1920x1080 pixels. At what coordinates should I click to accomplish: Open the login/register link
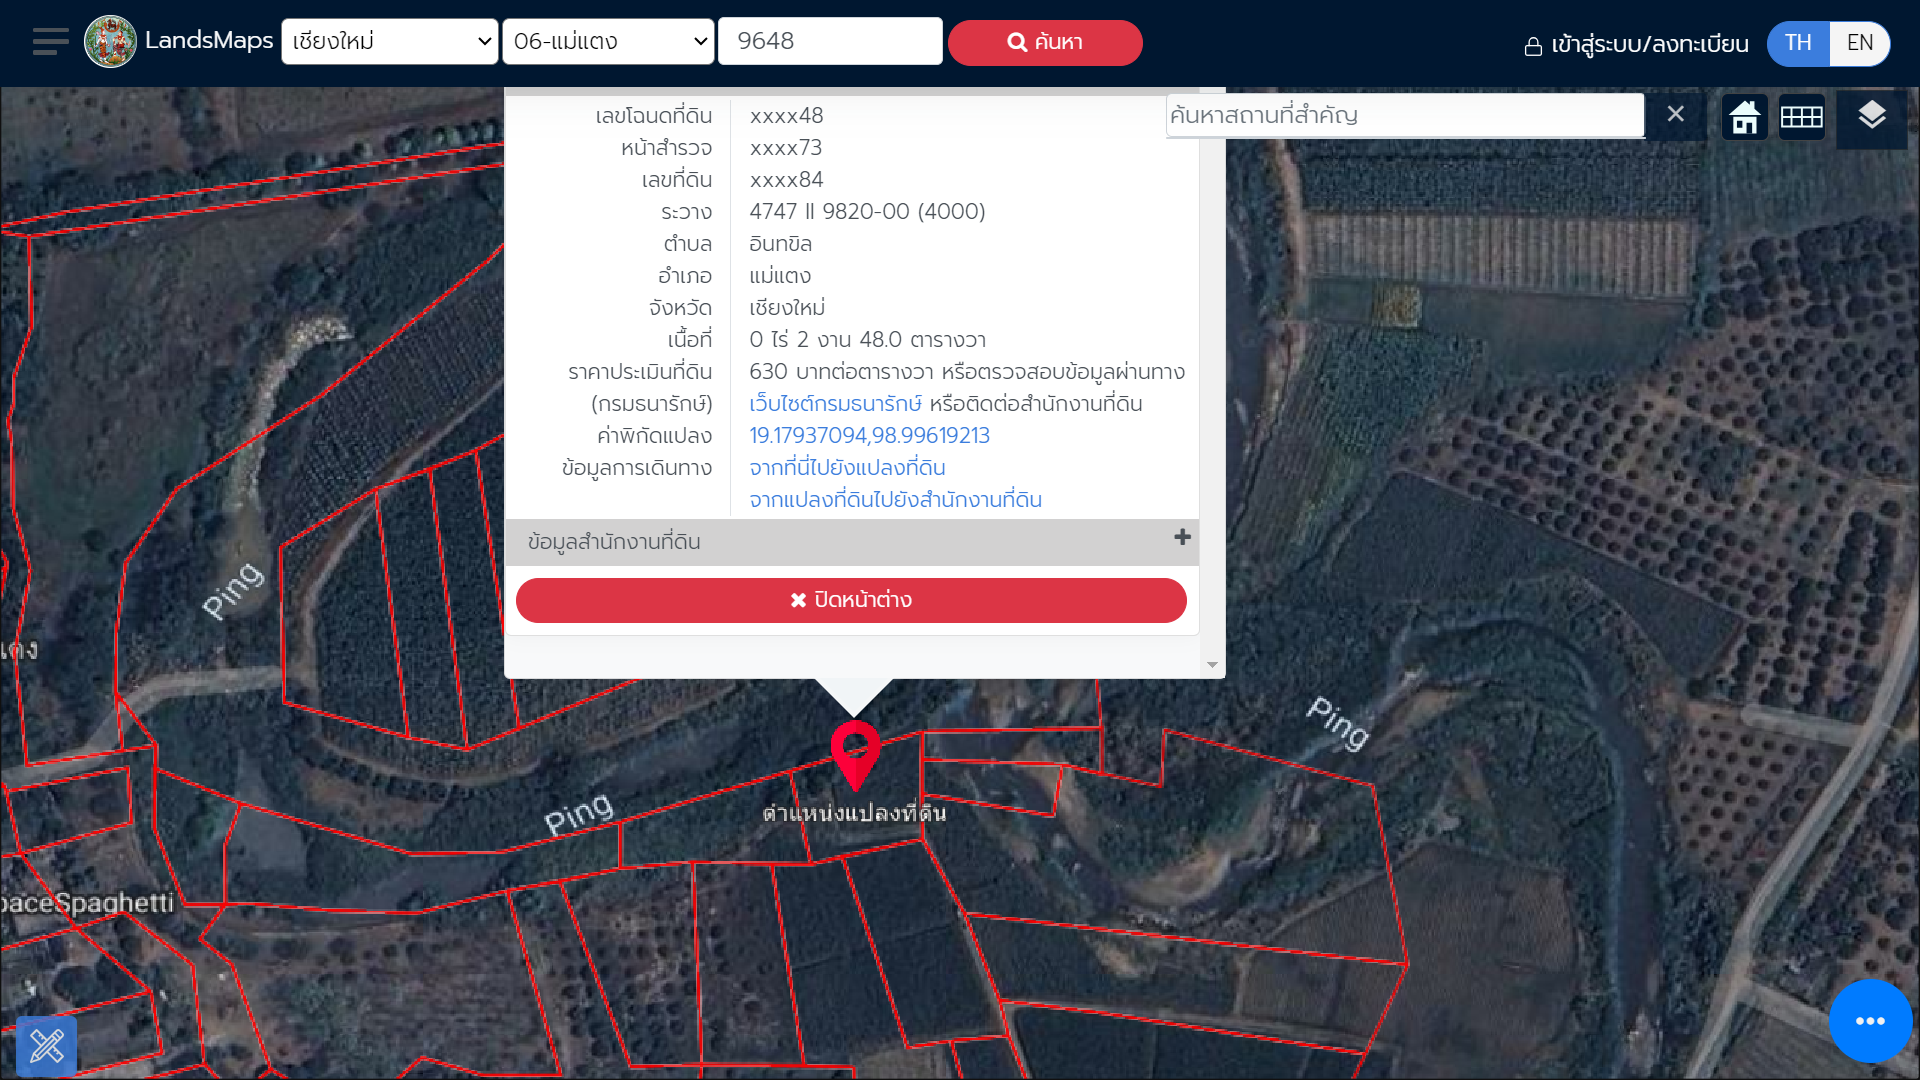coord(1636,45)
